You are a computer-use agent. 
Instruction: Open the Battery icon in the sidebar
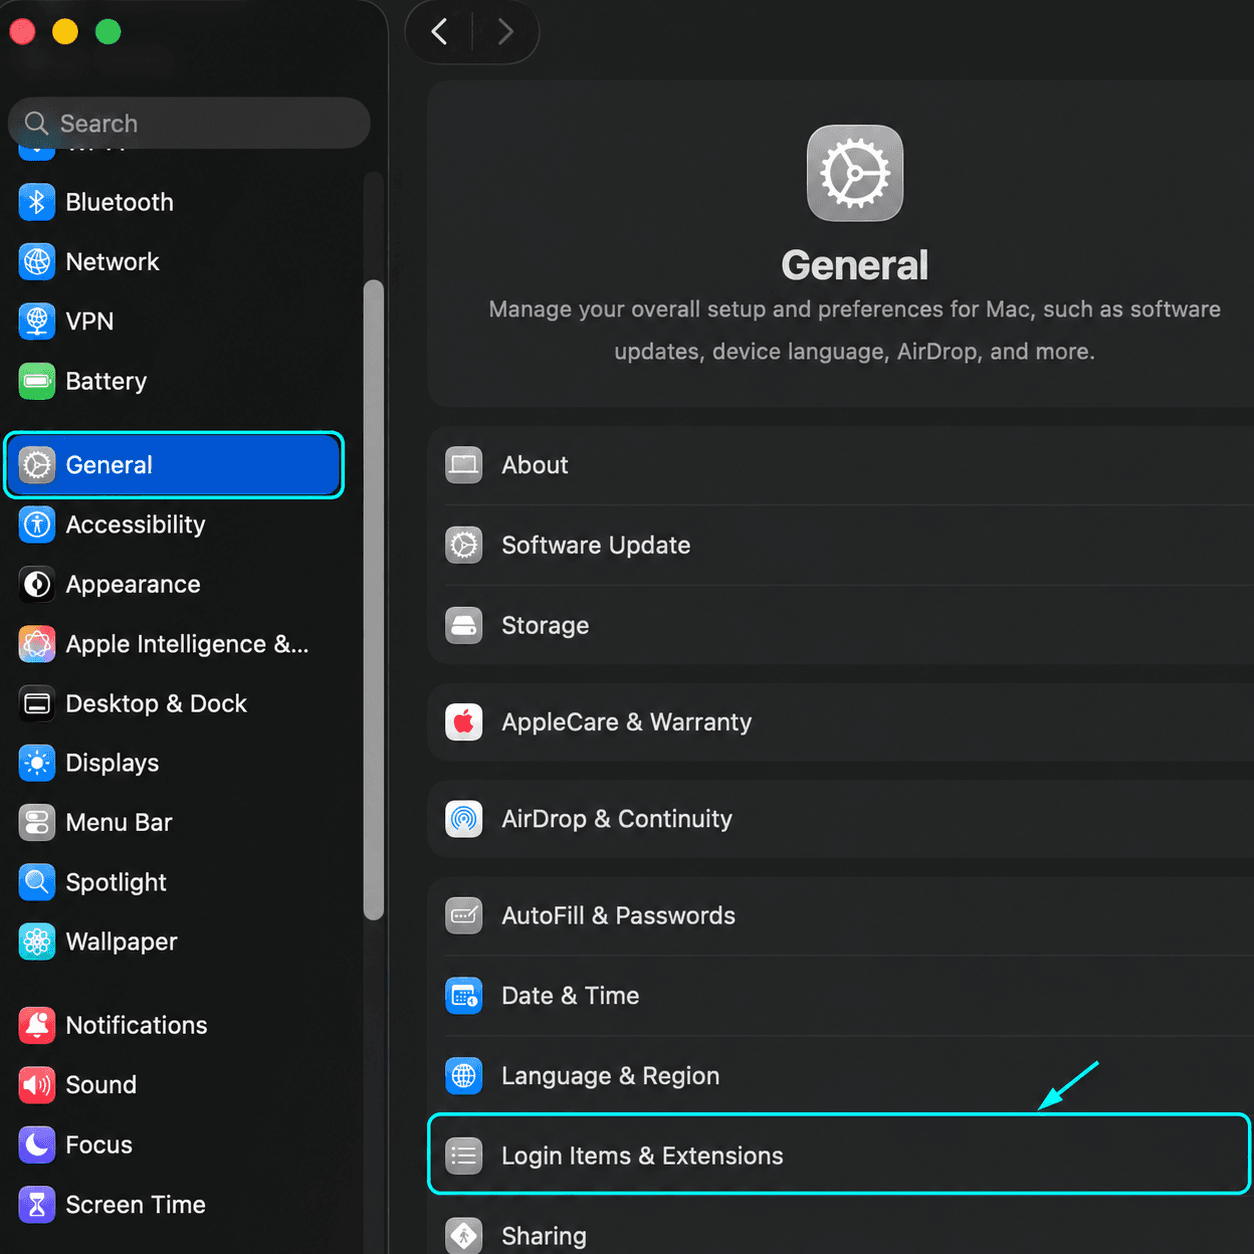[37, 381]
